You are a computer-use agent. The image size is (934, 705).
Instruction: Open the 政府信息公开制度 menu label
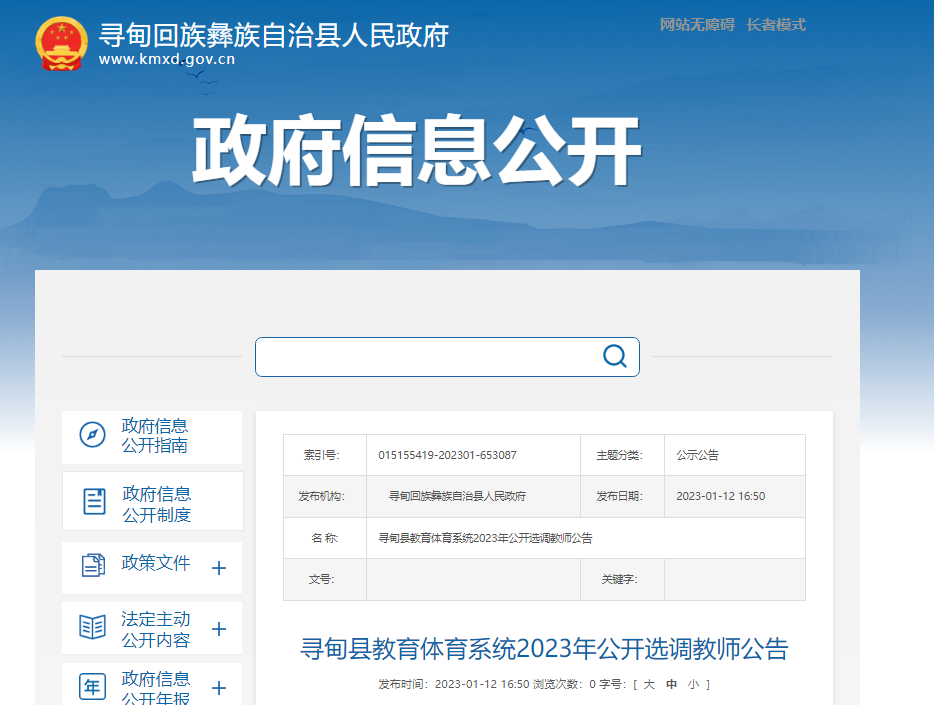[x=156, y=504]
